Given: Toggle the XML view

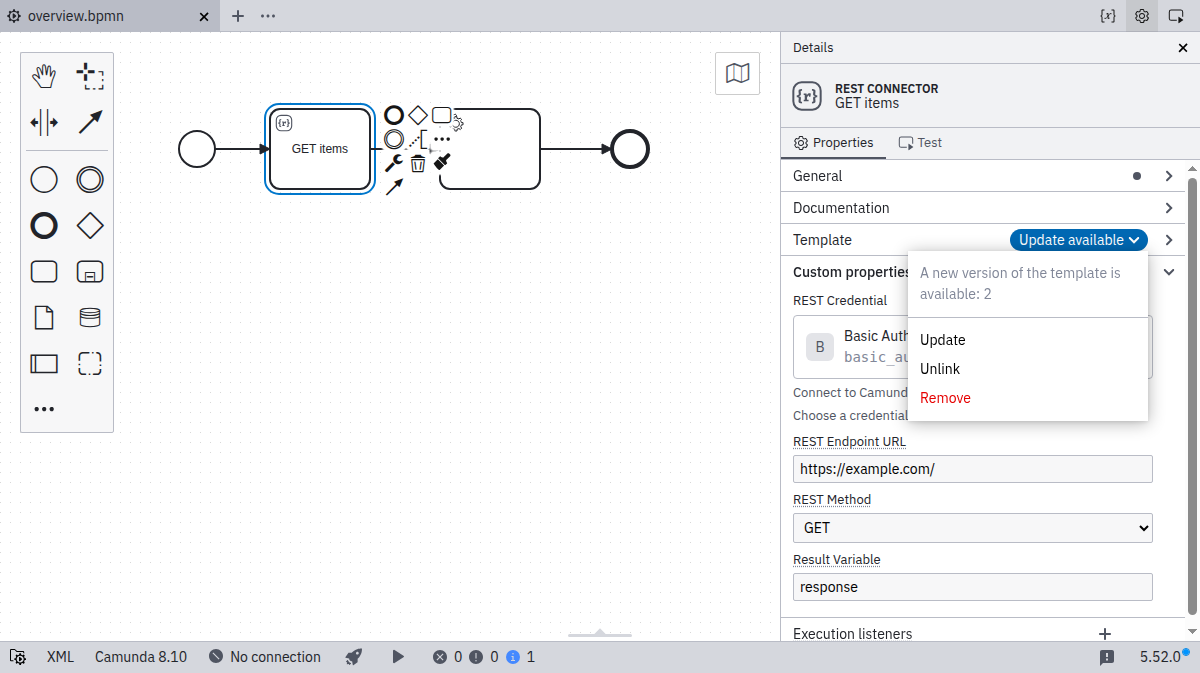Looking at the screenshot, I should click(x=60, y=657).
